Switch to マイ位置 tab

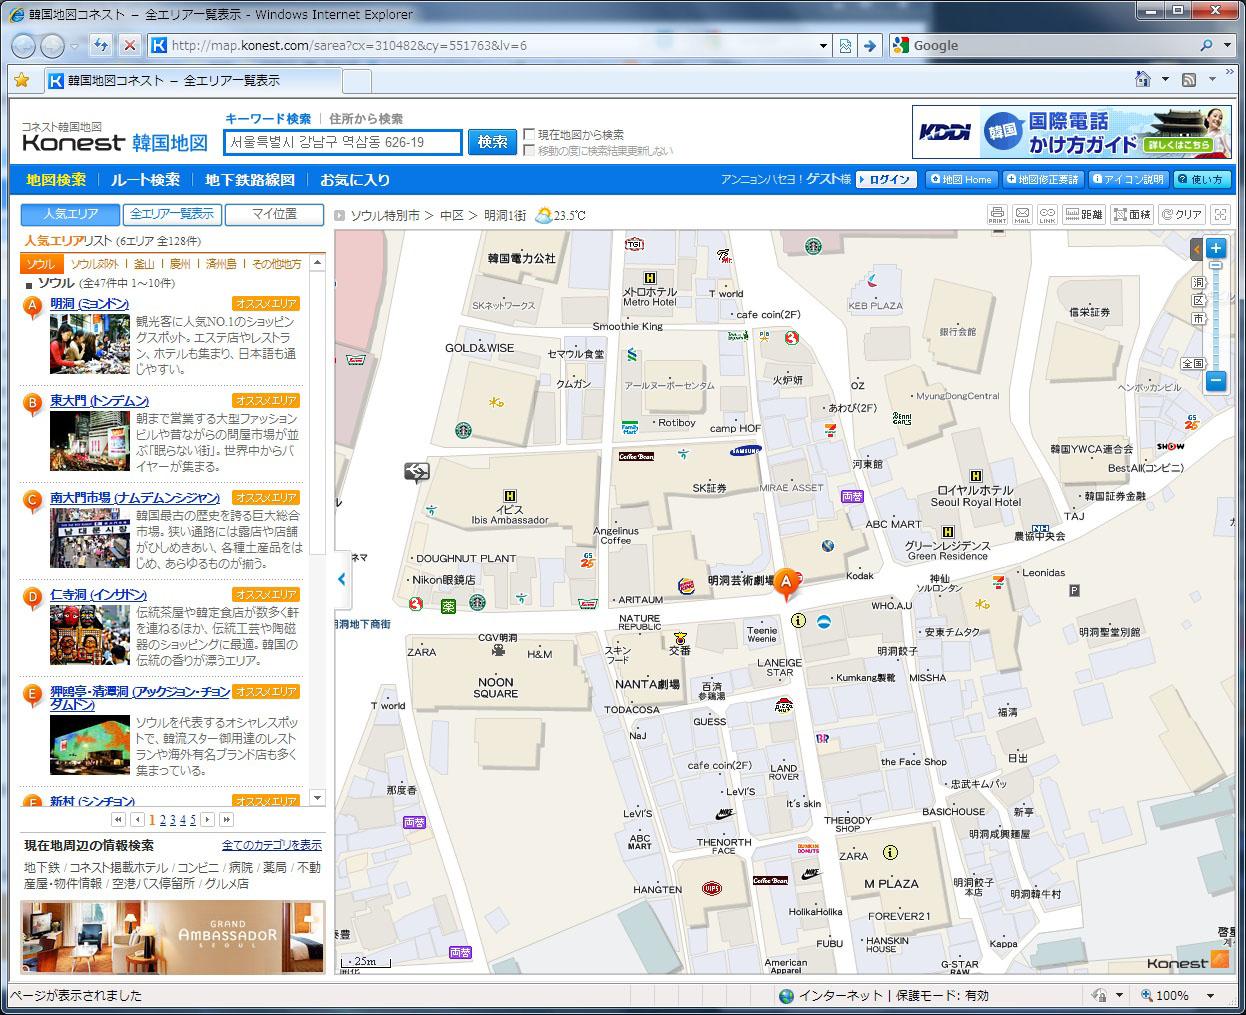[275, 214]
